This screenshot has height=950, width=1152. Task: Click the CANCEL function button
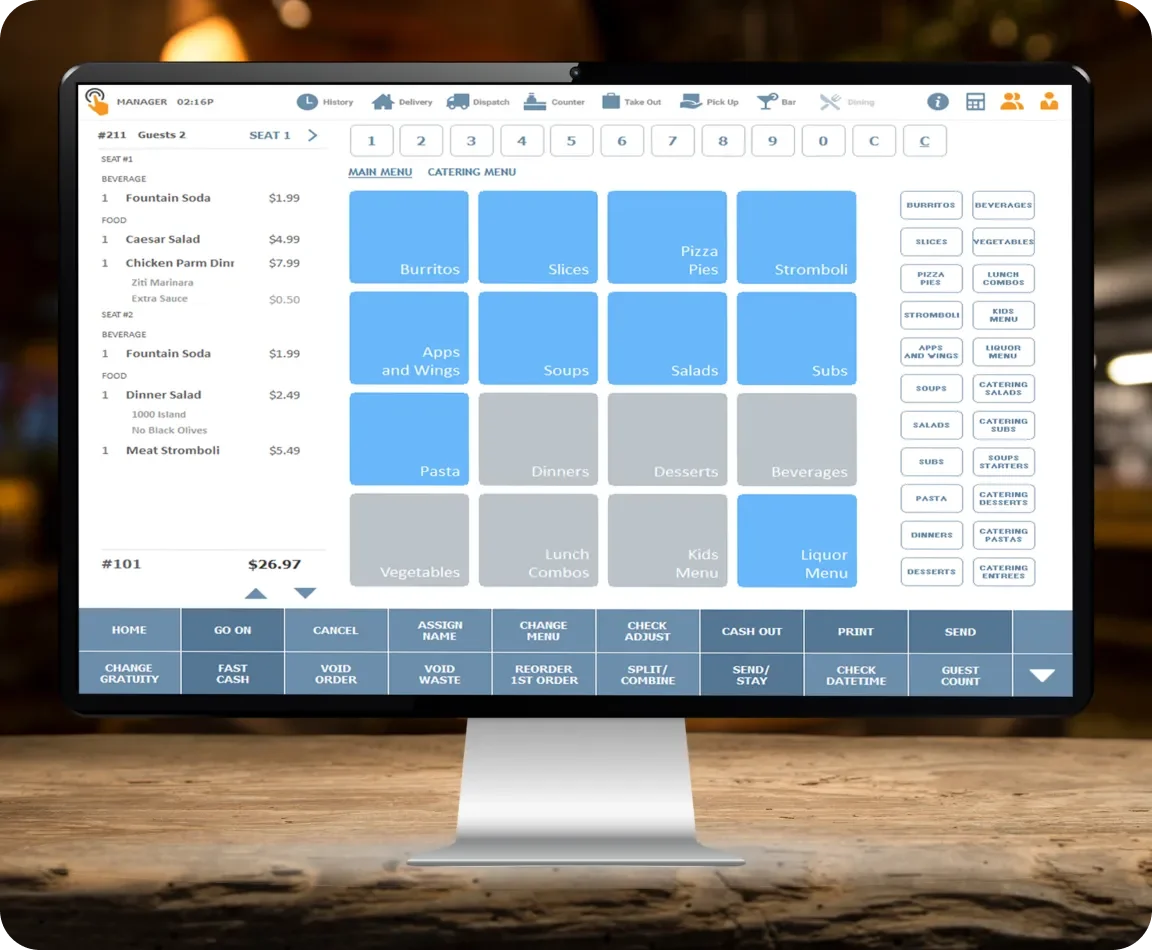(x=336, y=630)
